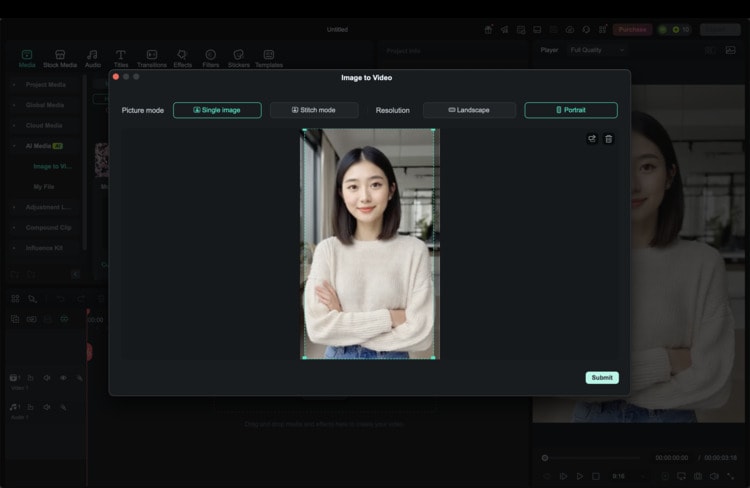
Task: Expand the Compound Clip tree item
Action: pyautogui.click(x=14, y=228)
